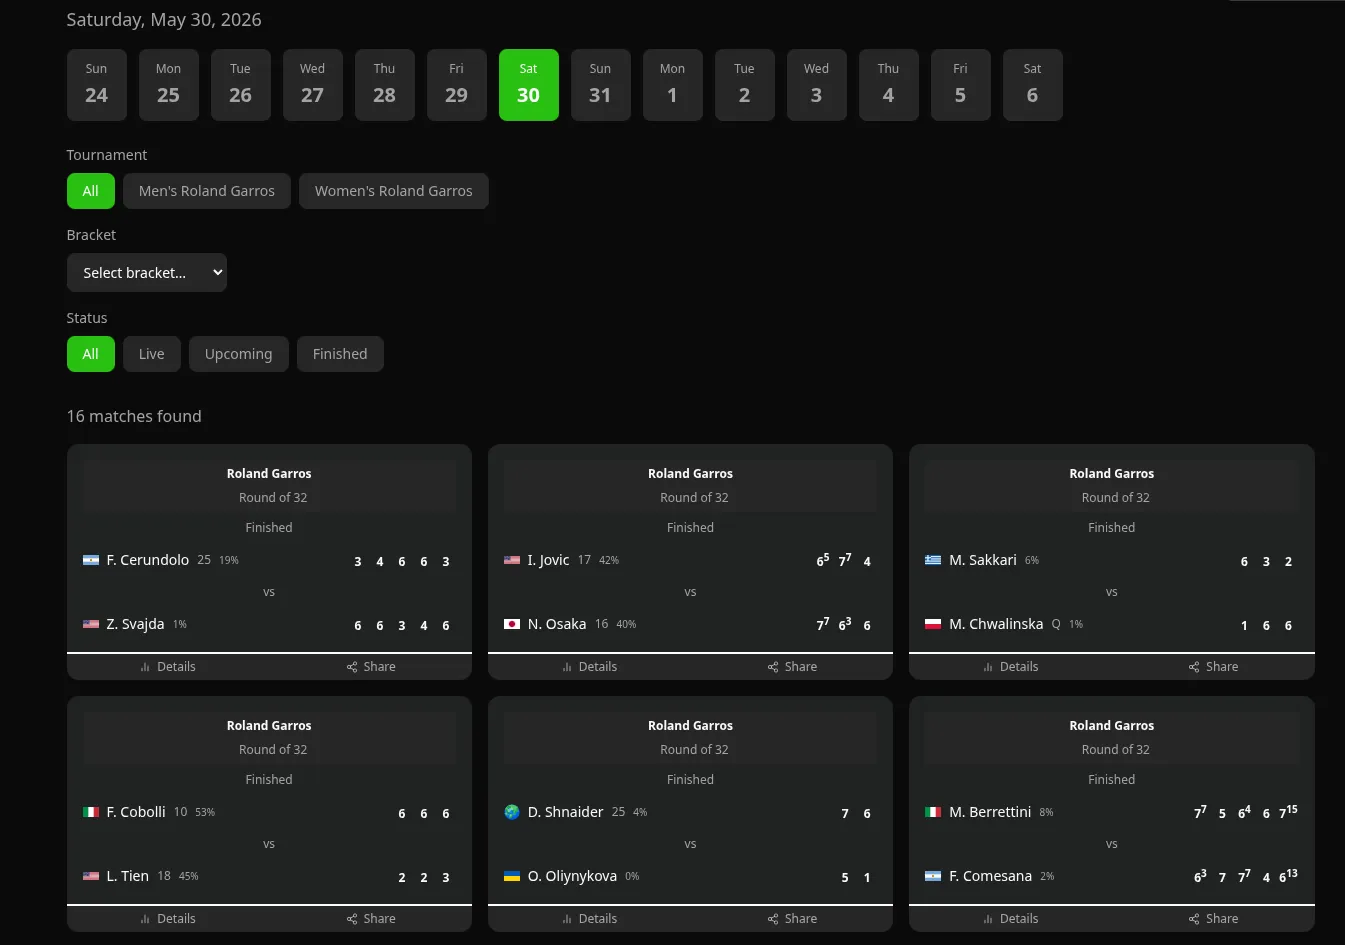
Task: Click Argentina flag next to F. Cerundolo
Action: [91, 560]
